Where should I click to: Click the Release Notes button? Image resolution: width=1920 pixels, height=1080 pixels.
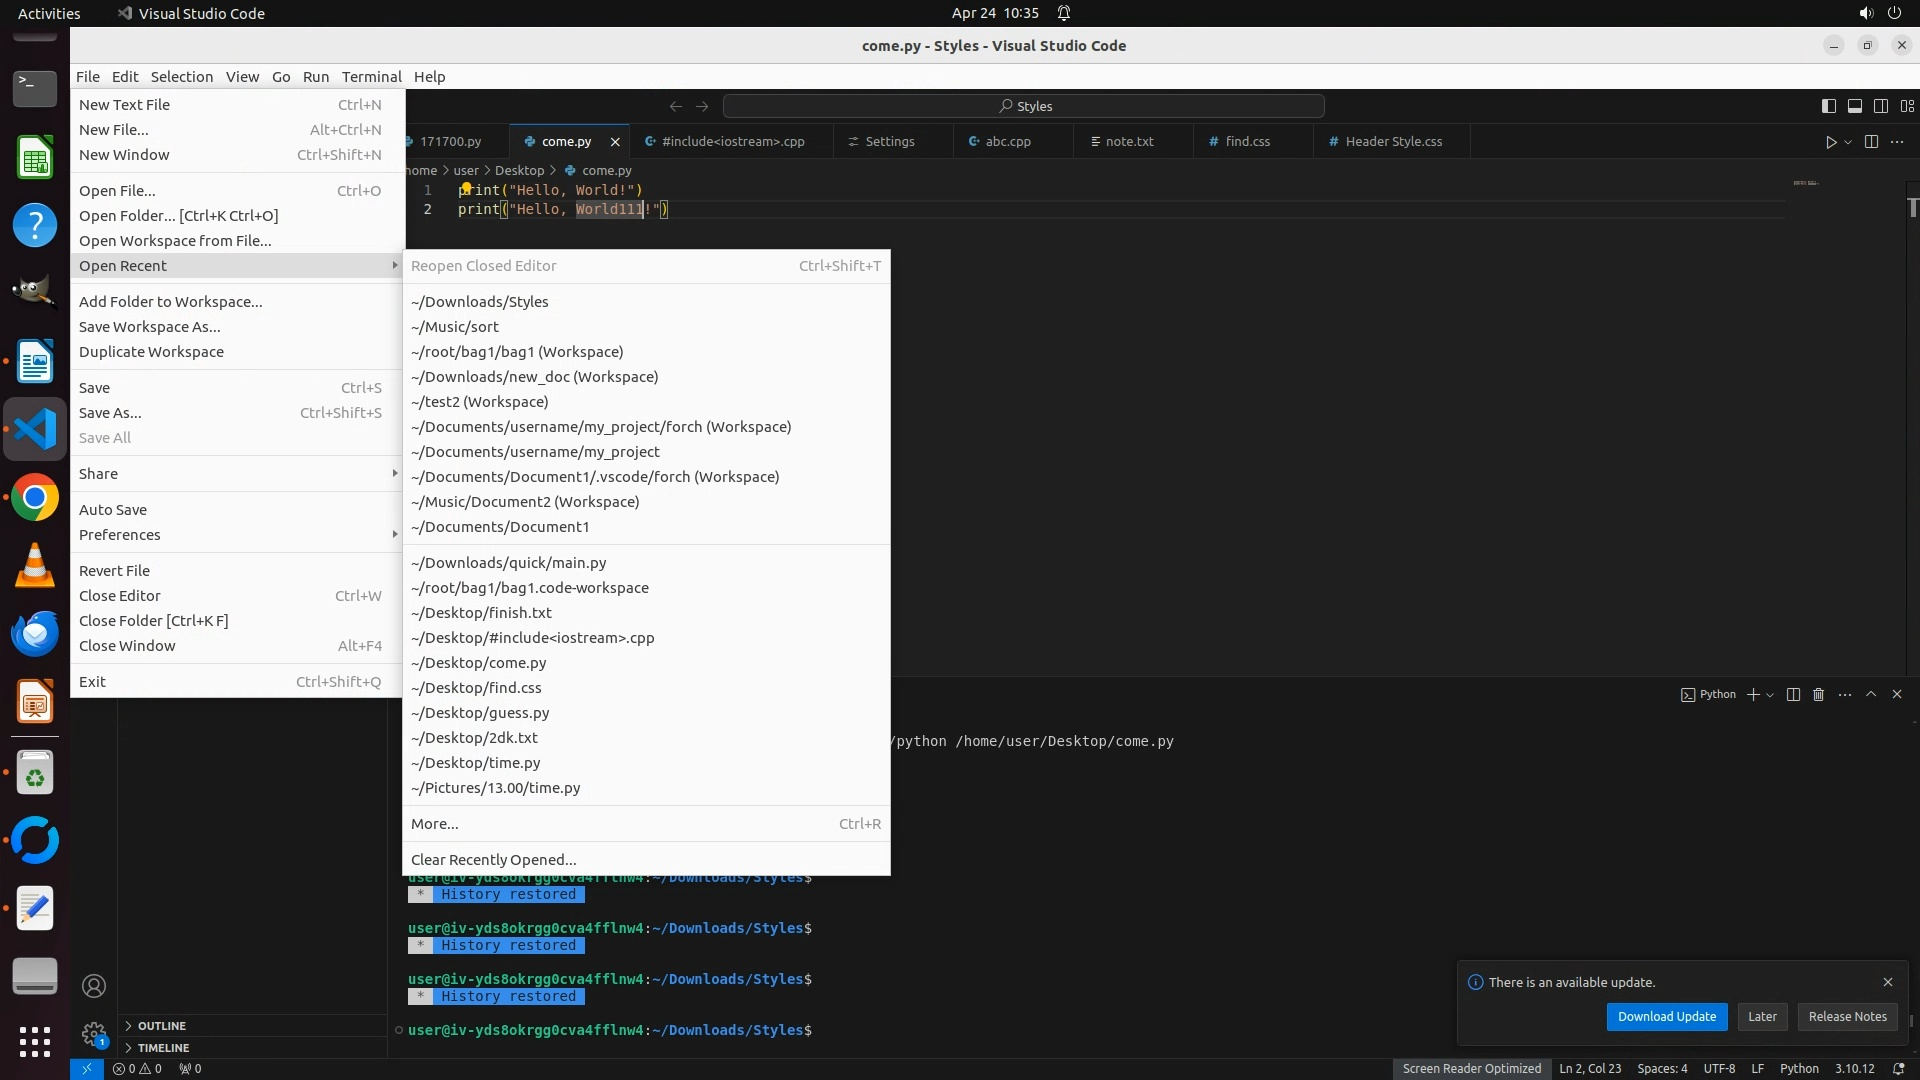click(x=1847, y=1017)
